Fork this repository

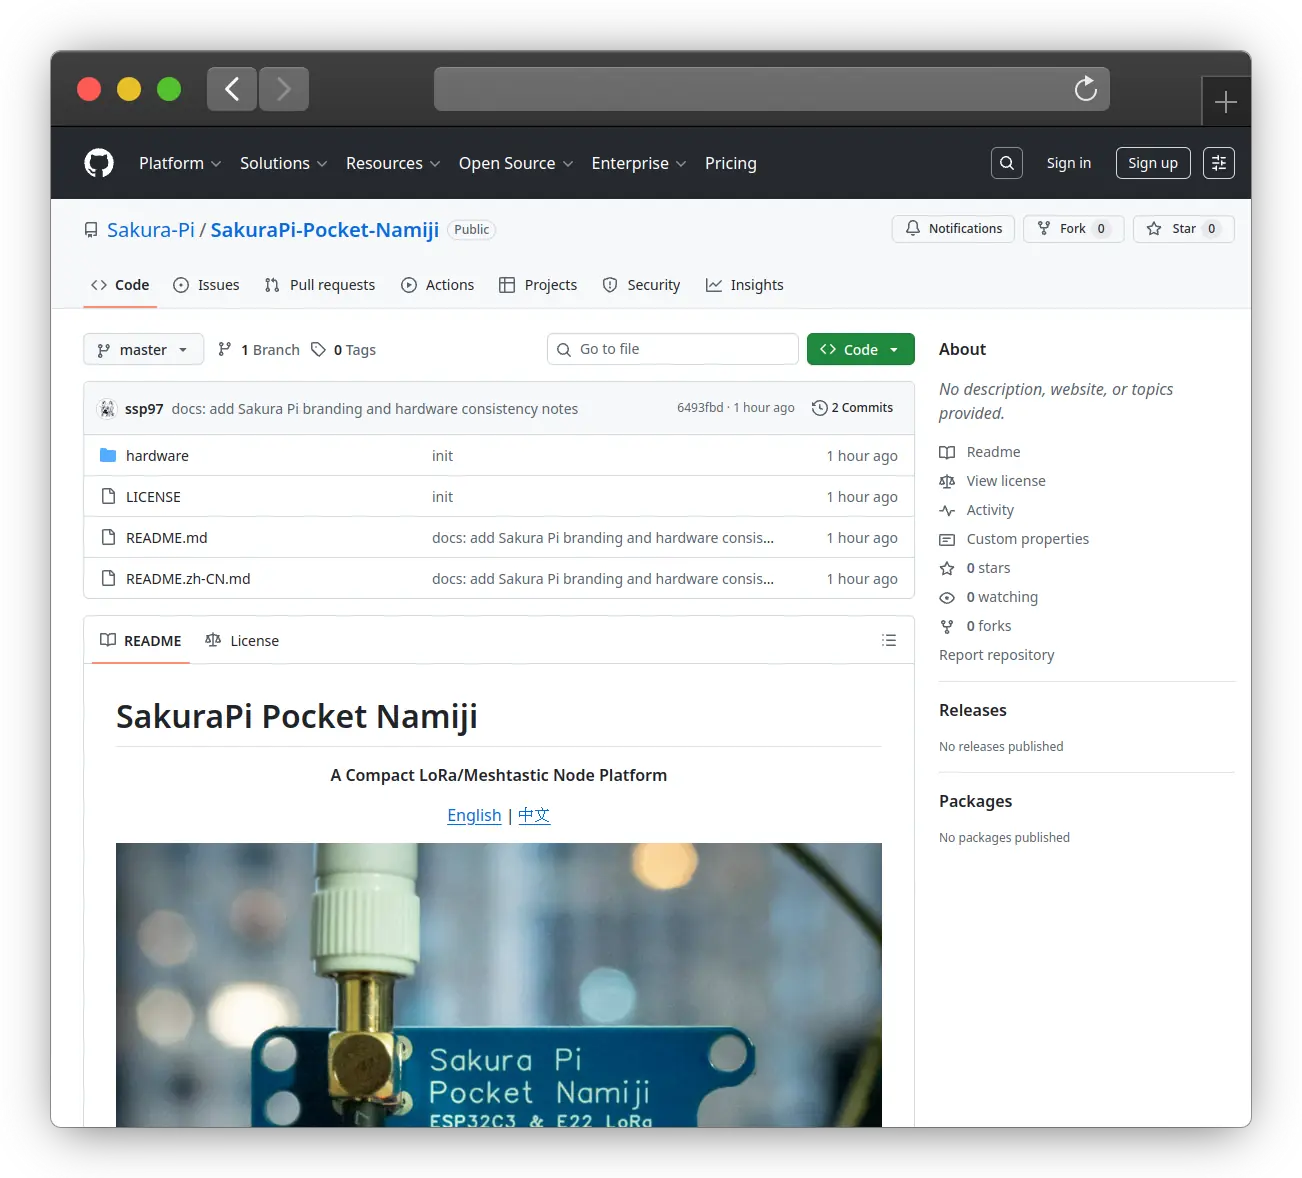tap(1073, 229)
